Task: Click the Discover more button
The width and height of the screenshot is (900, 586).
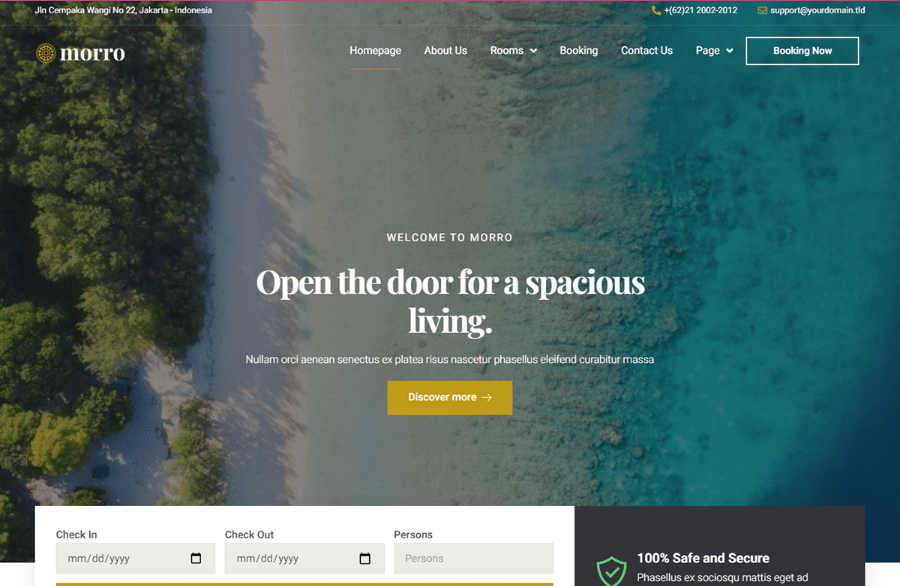Action: point(450,398)
